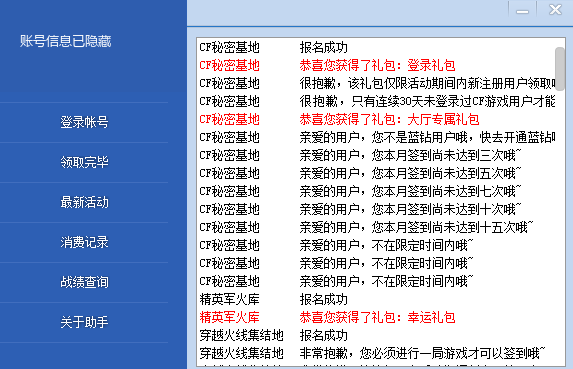Select the row 您必须进行一局游戏才可以签到哦
Image resolution: width=573 pixels, height=369 pixels.
coord(376,353)
